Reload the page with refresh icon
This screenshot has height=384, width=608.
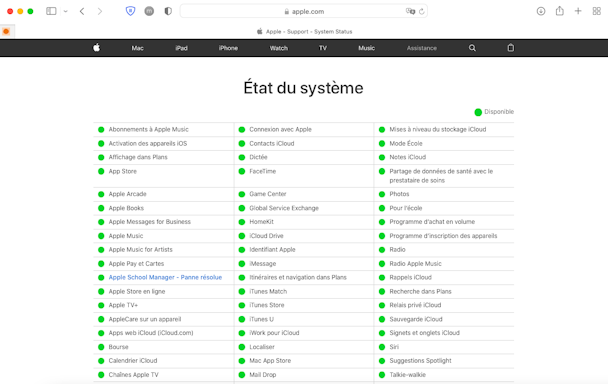[x=422, y=11]
